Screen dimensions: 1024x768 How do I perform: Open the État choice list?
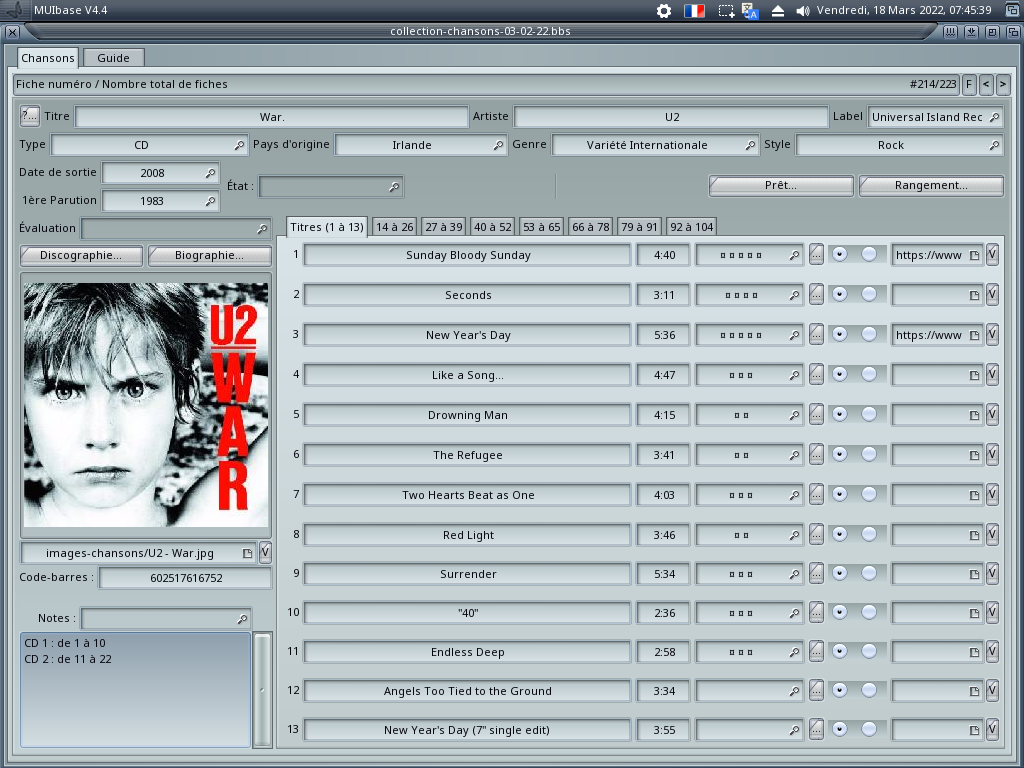tap(331, 187)
